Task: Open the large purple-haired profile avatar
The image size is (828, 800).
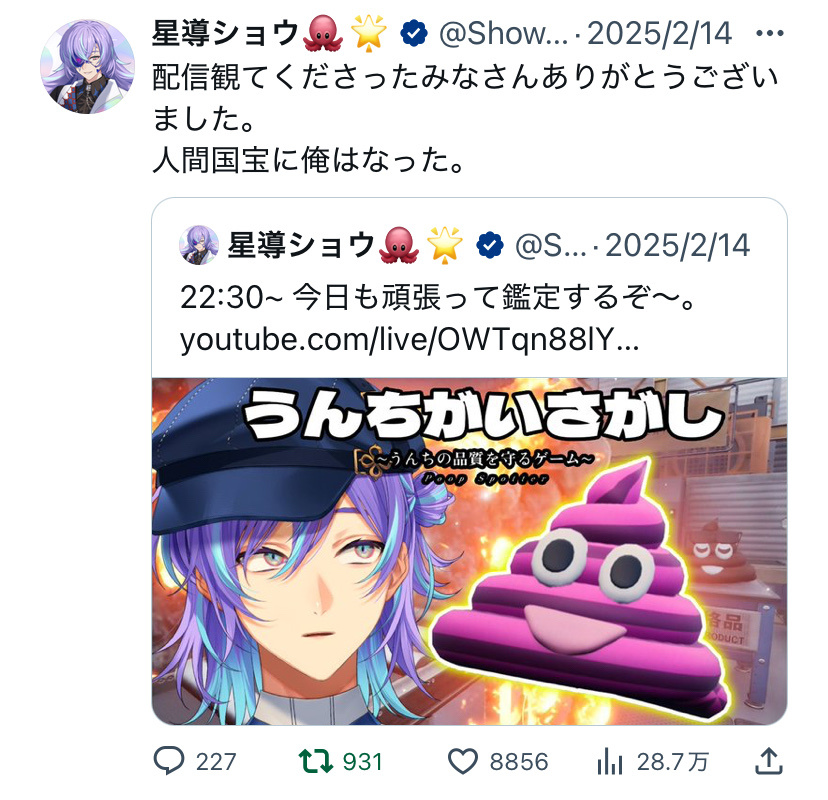Action: click(88, 67)
